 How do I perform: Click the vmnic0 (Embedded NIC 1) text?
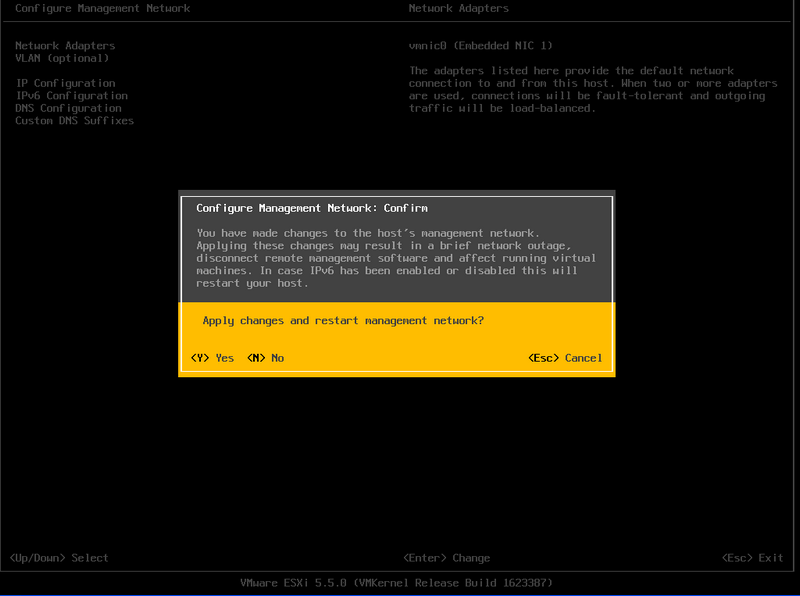(x=480, y=45)
